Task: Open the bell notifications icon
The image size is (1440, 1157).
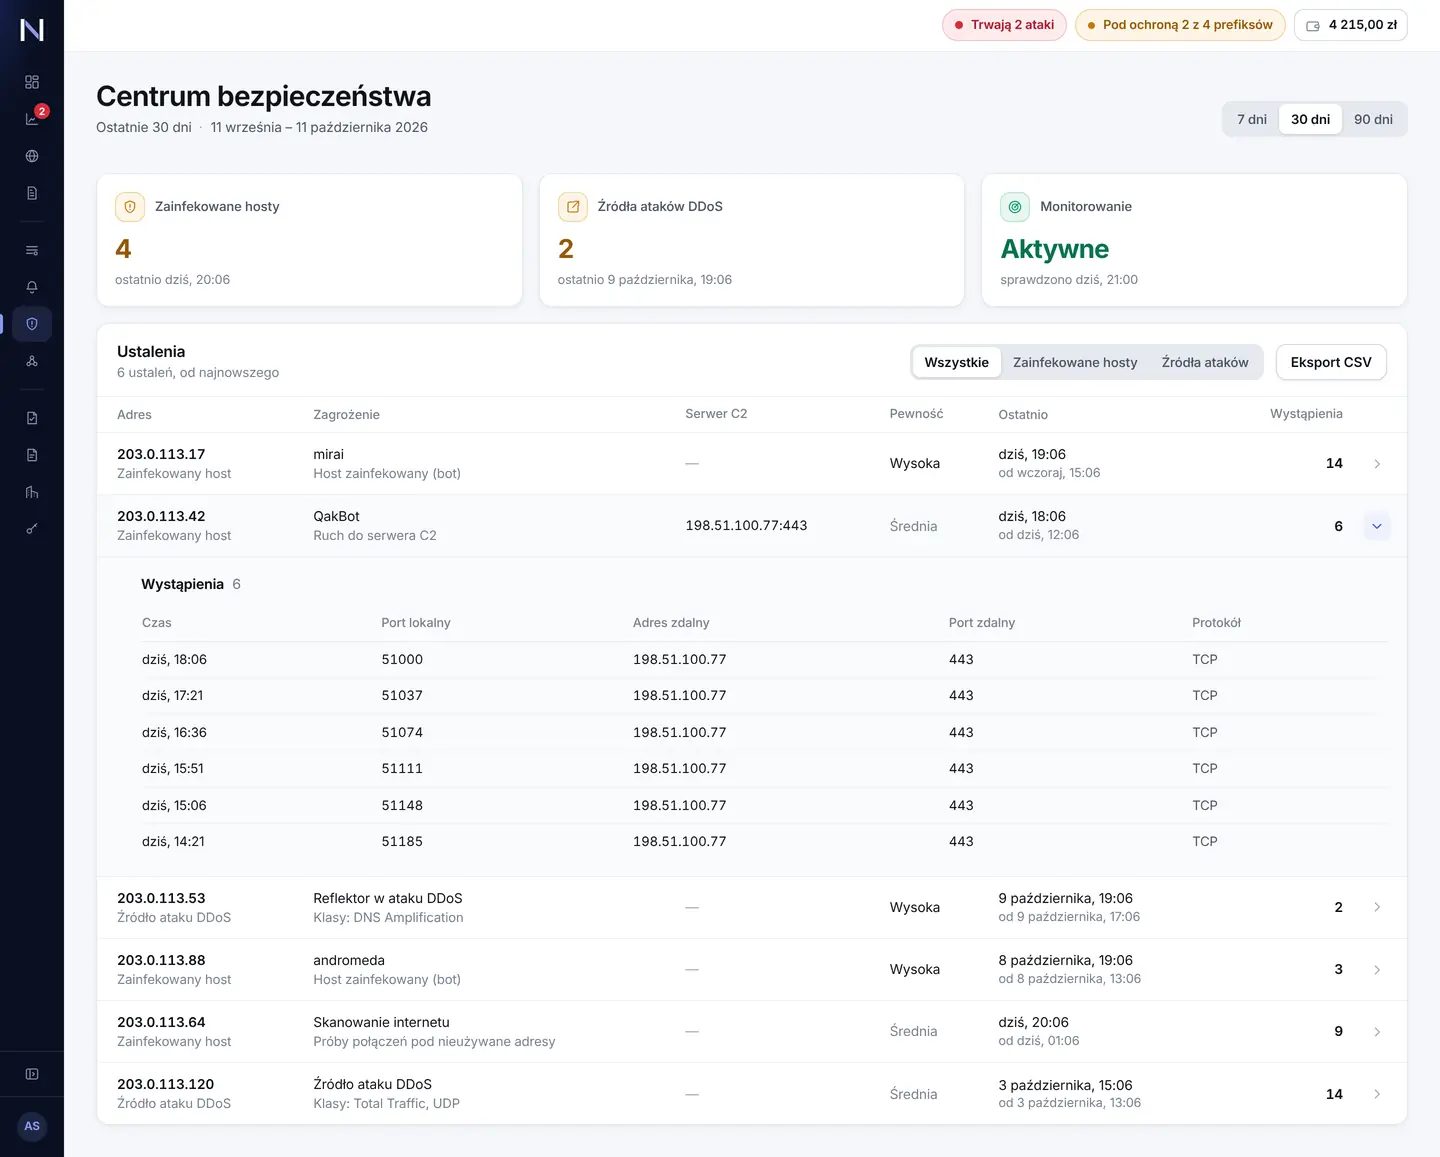Action: [x=32, y=287]
